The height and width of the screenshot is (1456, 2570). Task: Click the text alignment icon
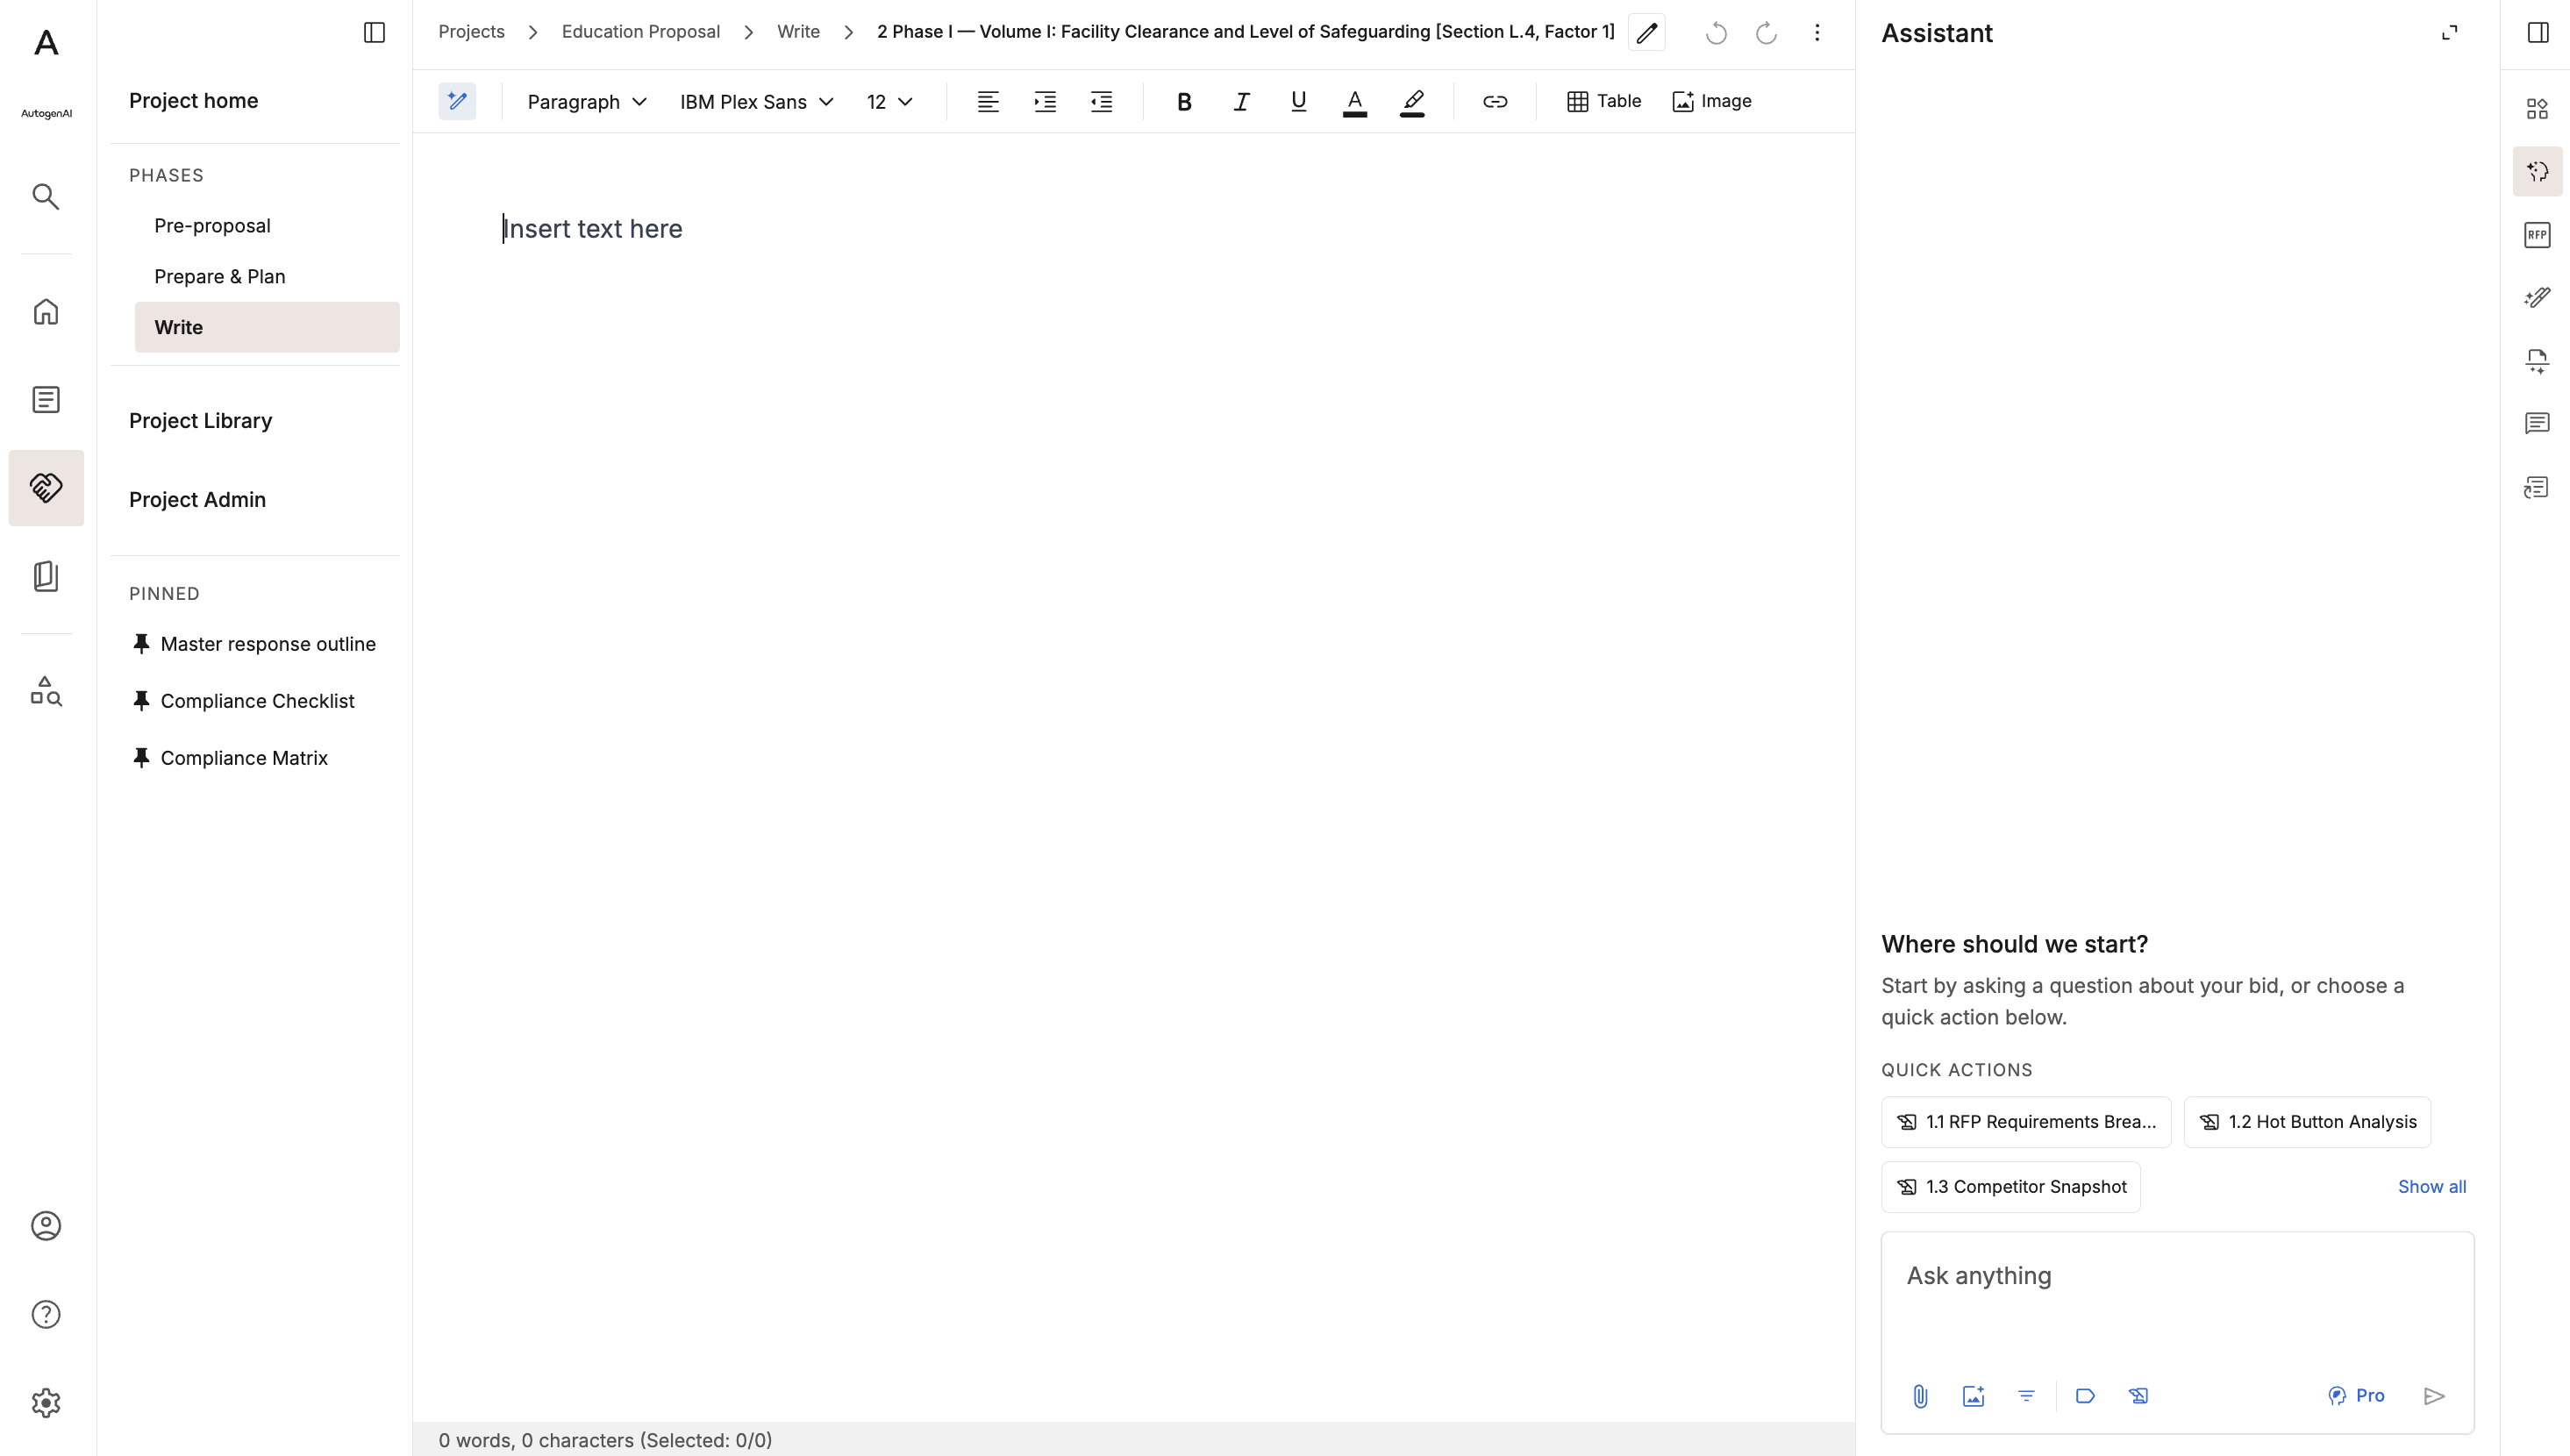click(988, 101)
